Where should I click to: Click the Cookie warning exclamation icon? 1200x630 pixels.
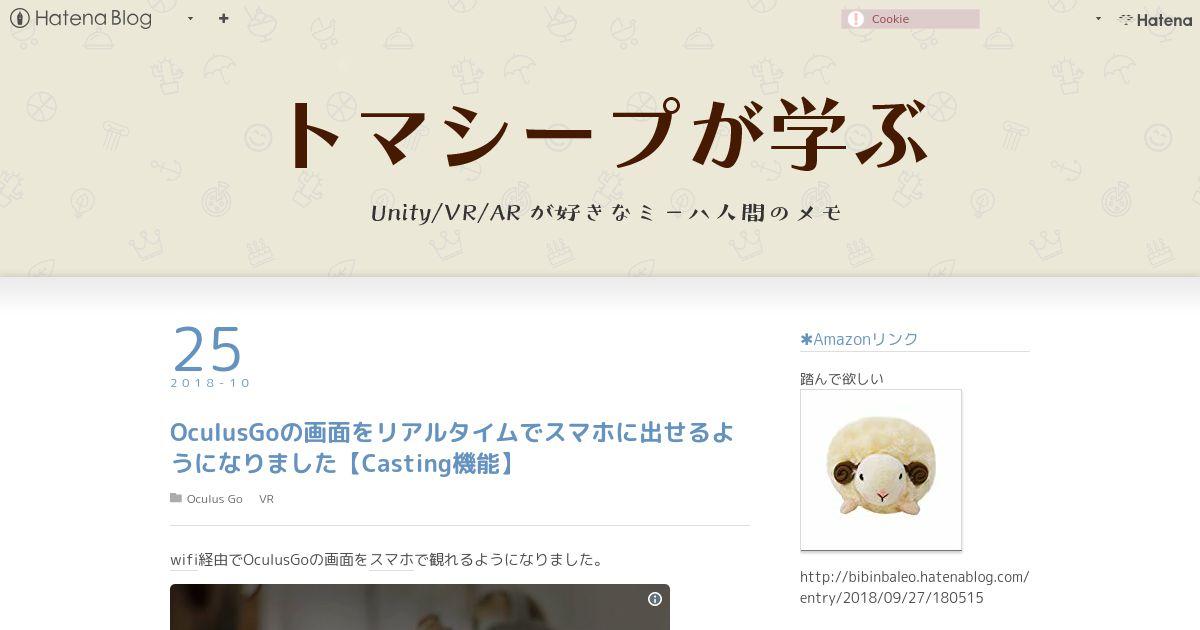click(x=855, y=19)
